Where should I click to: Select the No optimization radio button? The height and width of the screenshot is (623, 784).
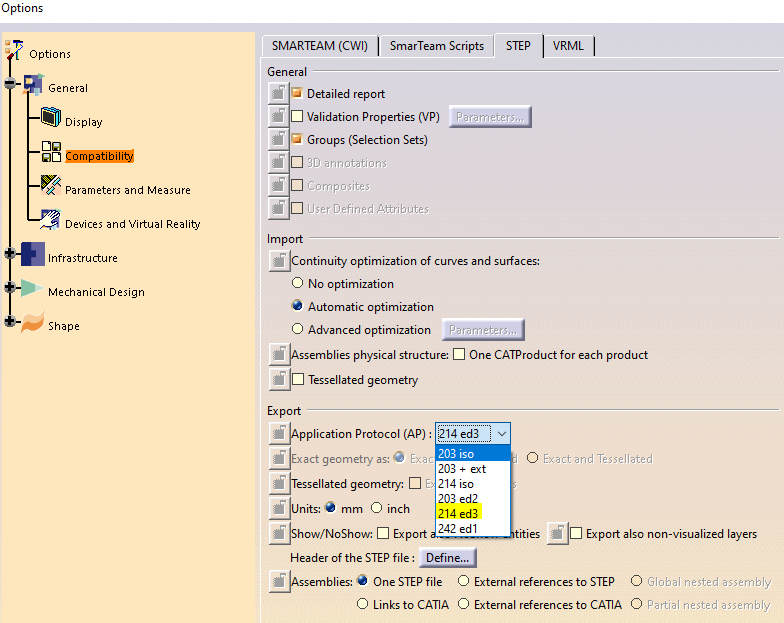(x=298, y=283)
